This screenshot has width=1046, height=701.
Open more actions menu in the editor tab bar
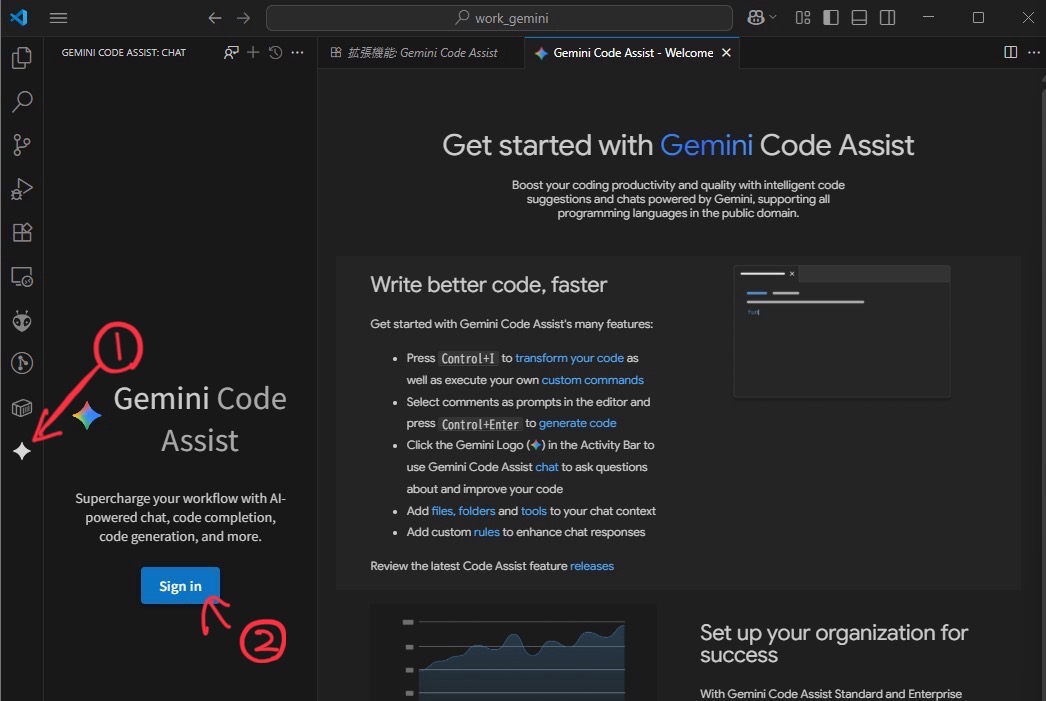coord(1033,52)
